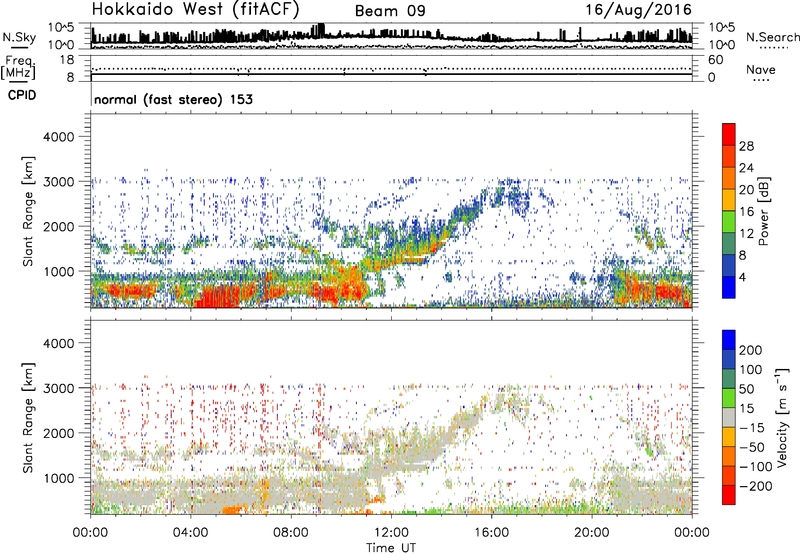Click the "20:00" time axis tick label
This screenshot has width=800, height=554.
click(x=591, y=533)
